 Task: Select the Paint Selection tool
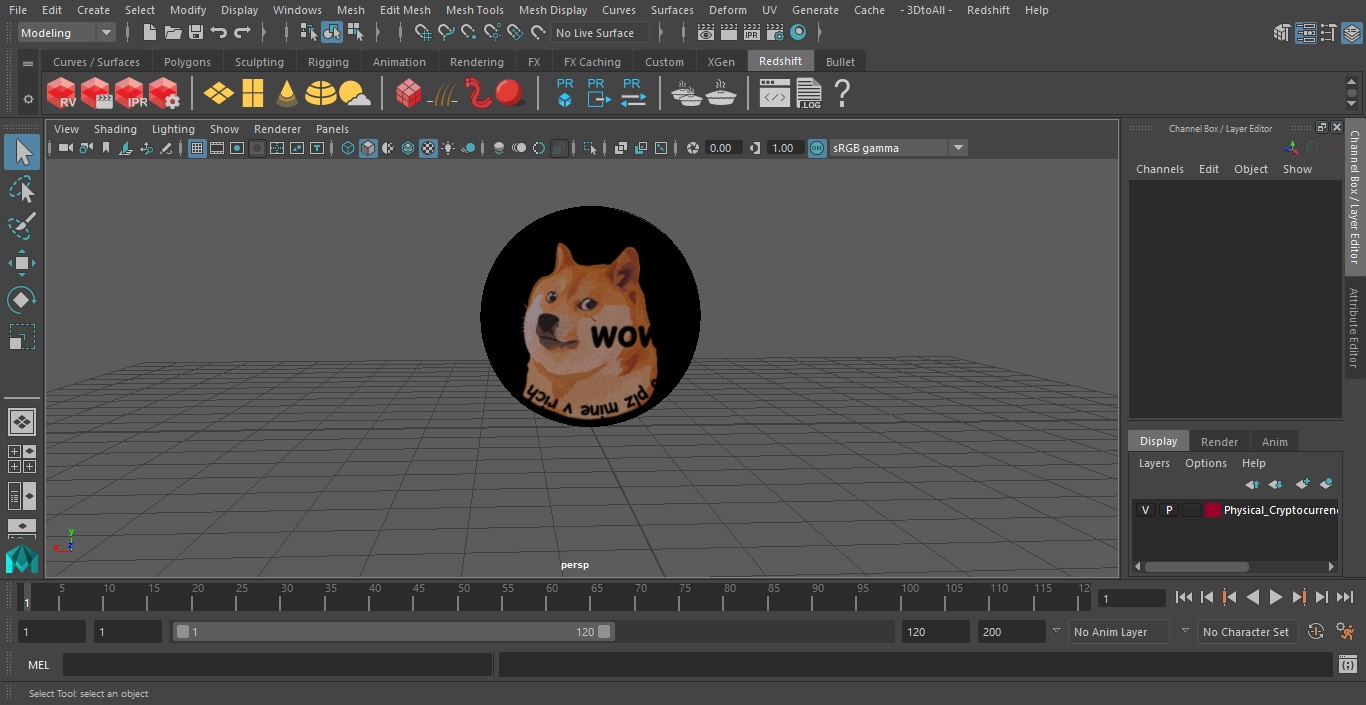[22, 226]
